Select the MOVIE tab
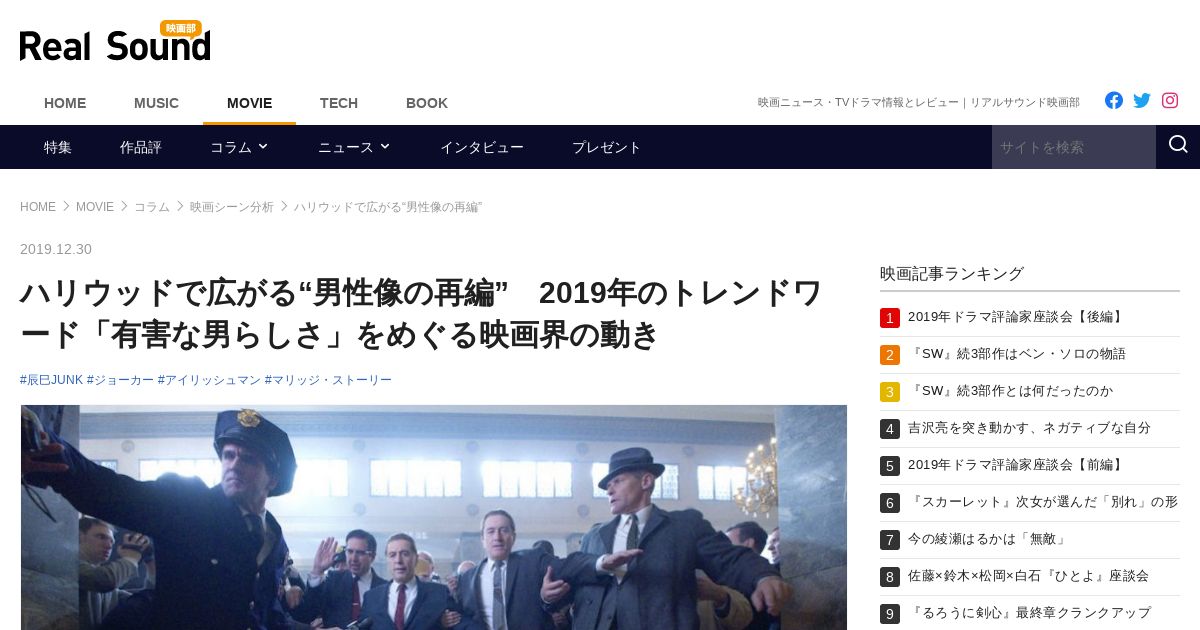The width and height of the screenshot is (1200, 630). [x=249, y=103]
